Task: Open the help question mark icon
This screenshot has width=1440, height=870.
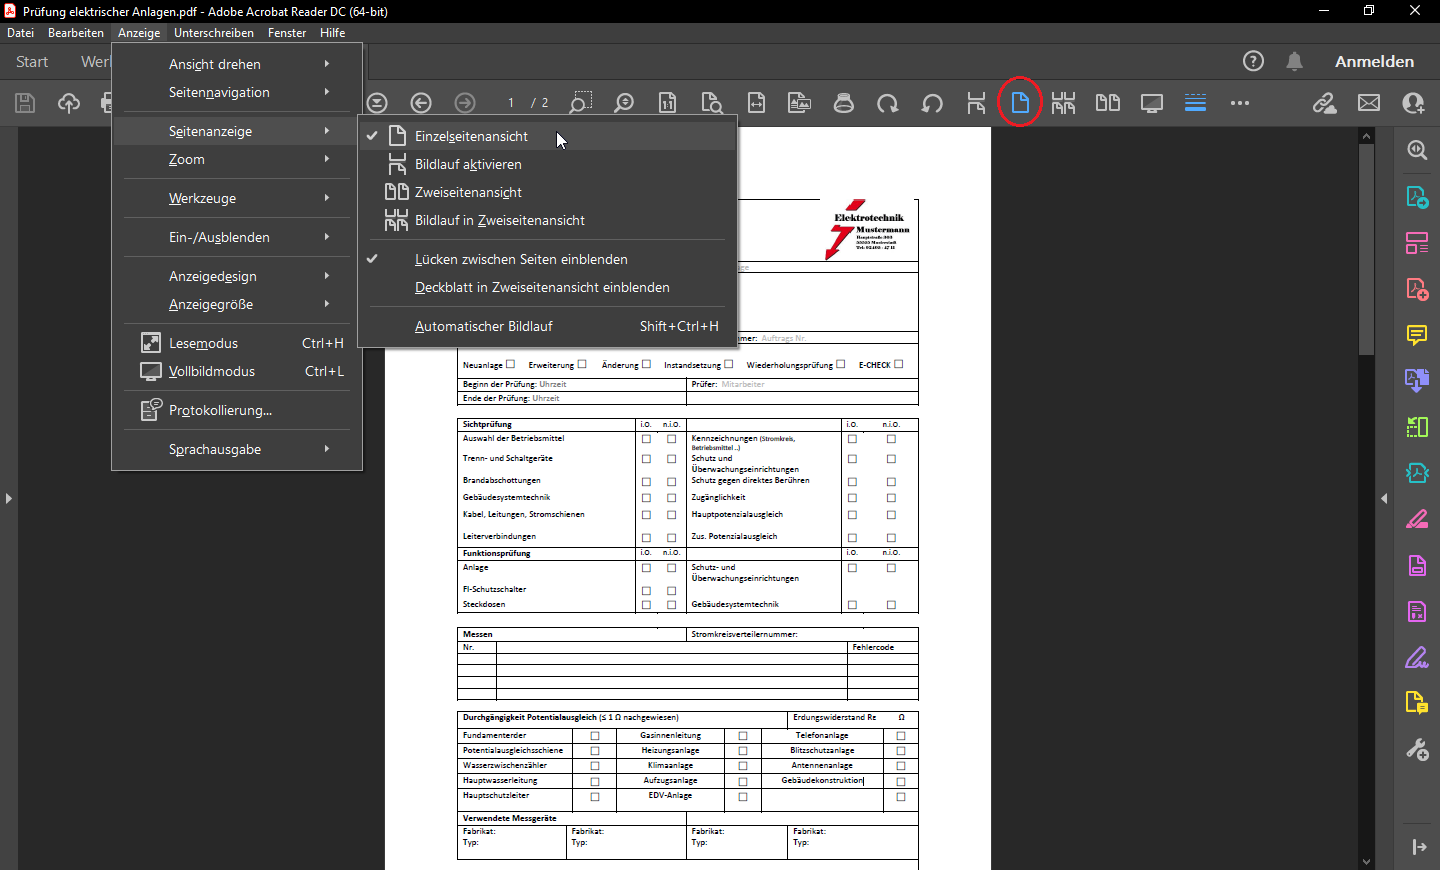Action: pos(1253,61)
